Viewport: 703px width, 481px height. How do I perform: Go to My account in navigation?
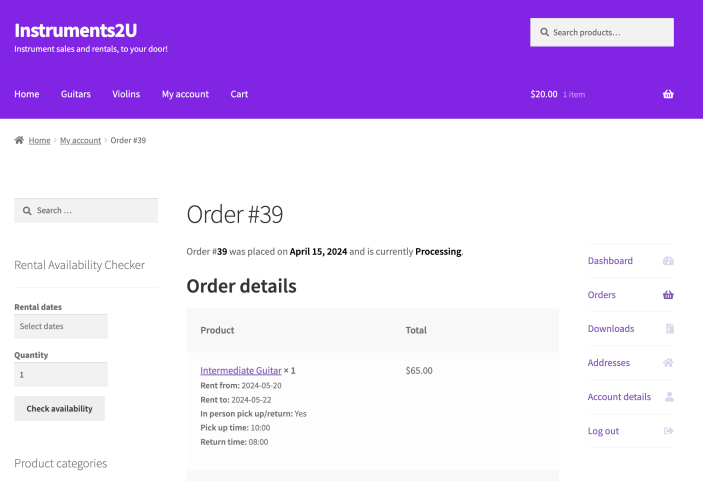[x=185, y=94]
